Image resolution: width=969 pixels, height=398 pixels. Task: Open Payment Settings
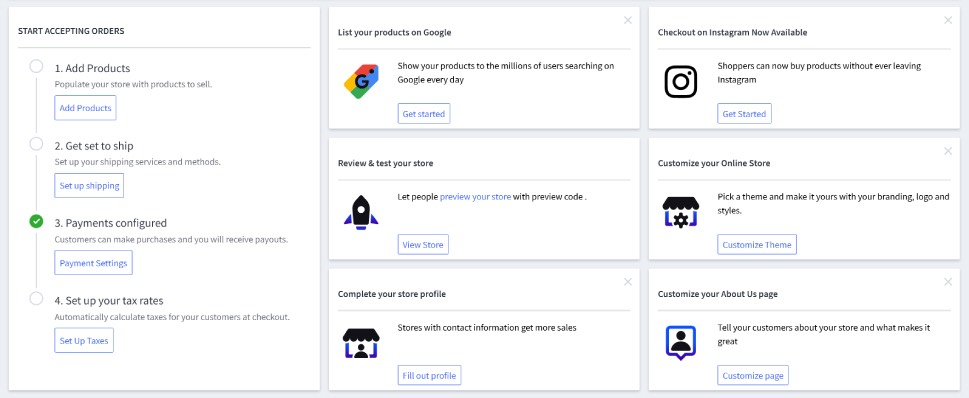click(93, 263)
